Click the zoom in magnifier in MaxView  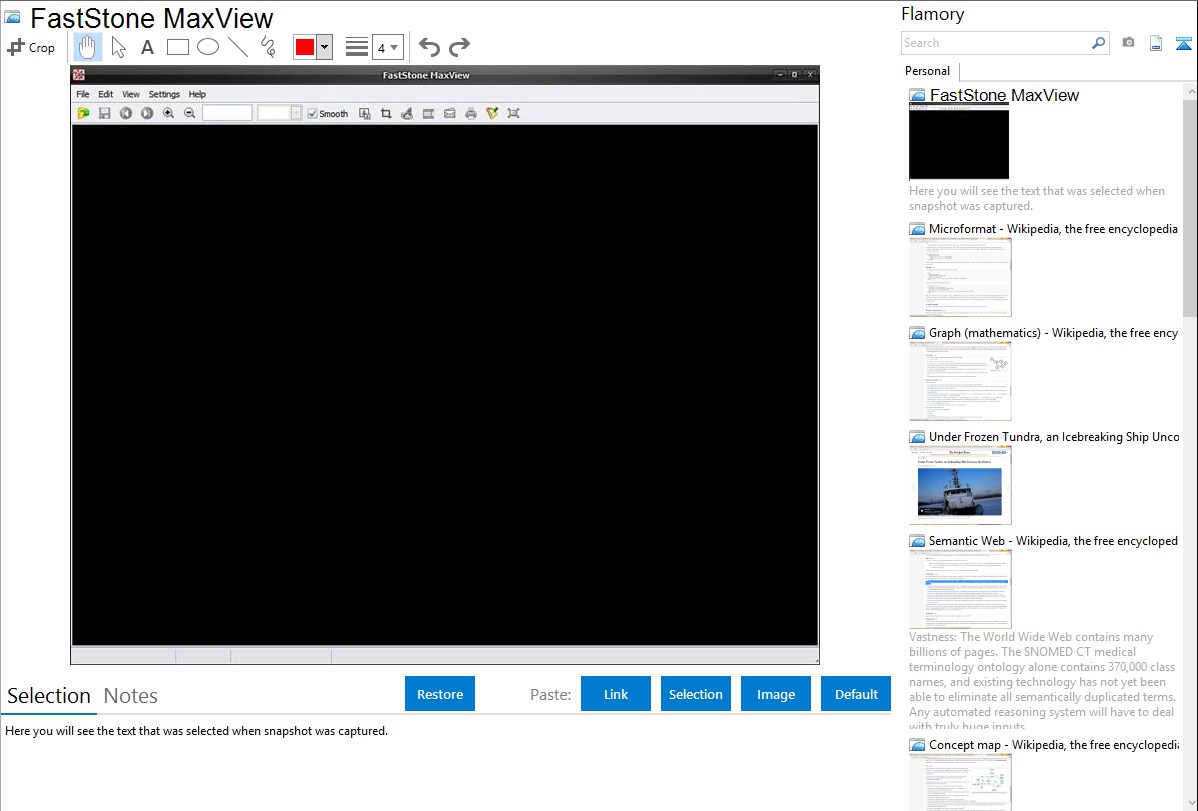coord(168,113)
